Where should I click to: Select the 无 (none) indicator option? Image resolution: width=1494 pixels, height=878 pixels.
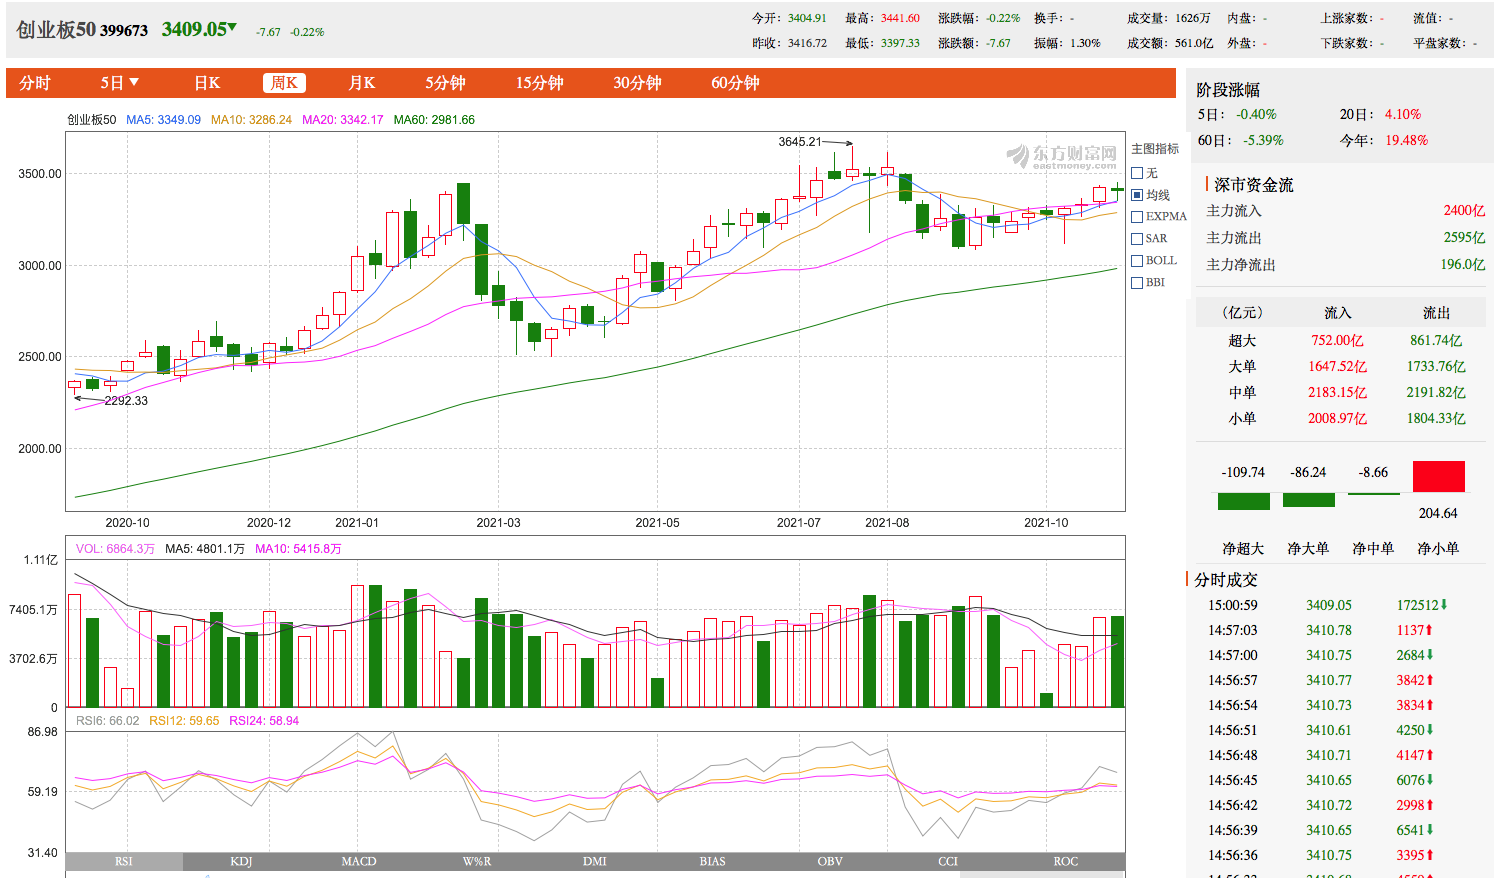tap(1137, 173)
